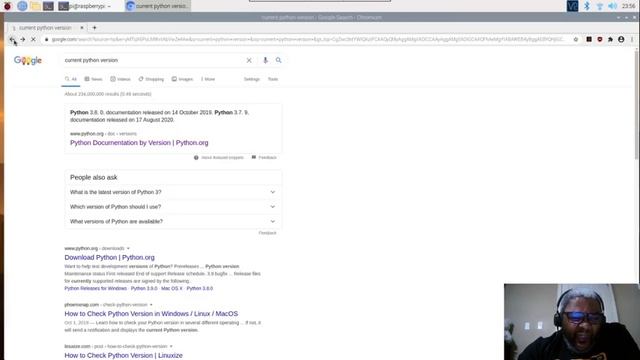
Task: Open a new browser tab
Action: click(94, 28)
